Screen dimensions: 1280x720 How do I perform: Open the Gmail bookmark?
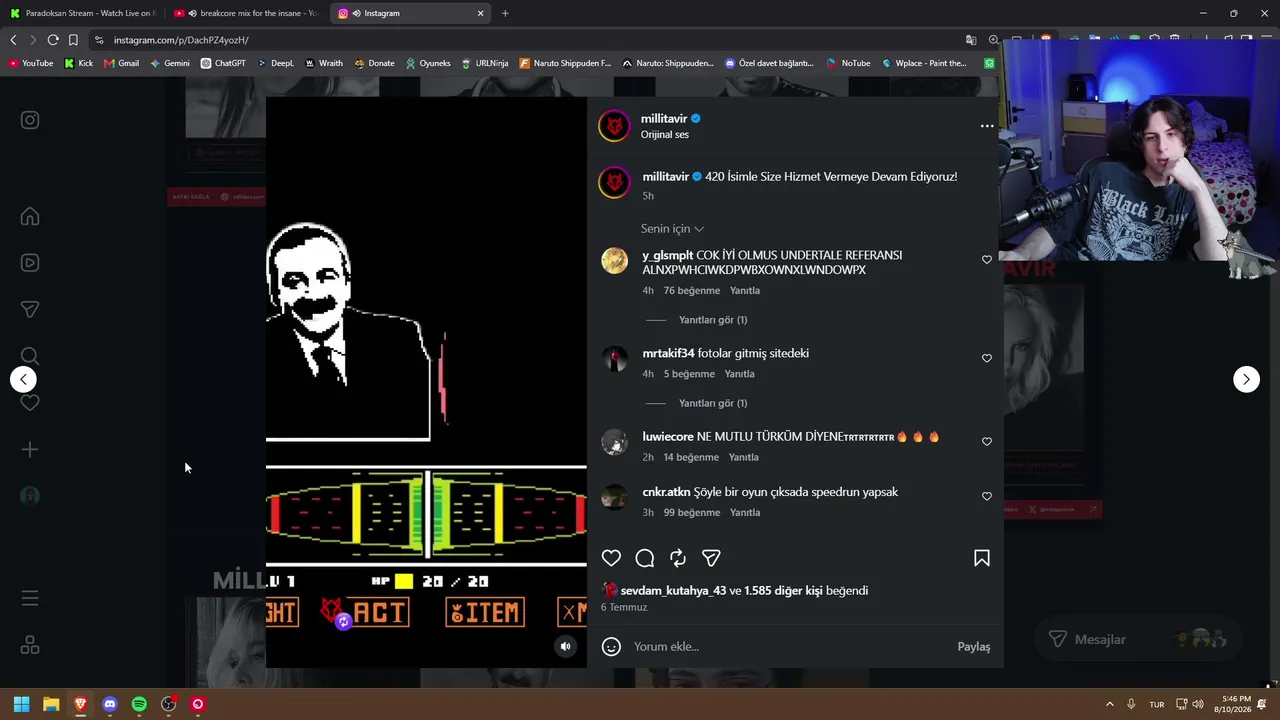pyautogui.click(x=122, y=63)
